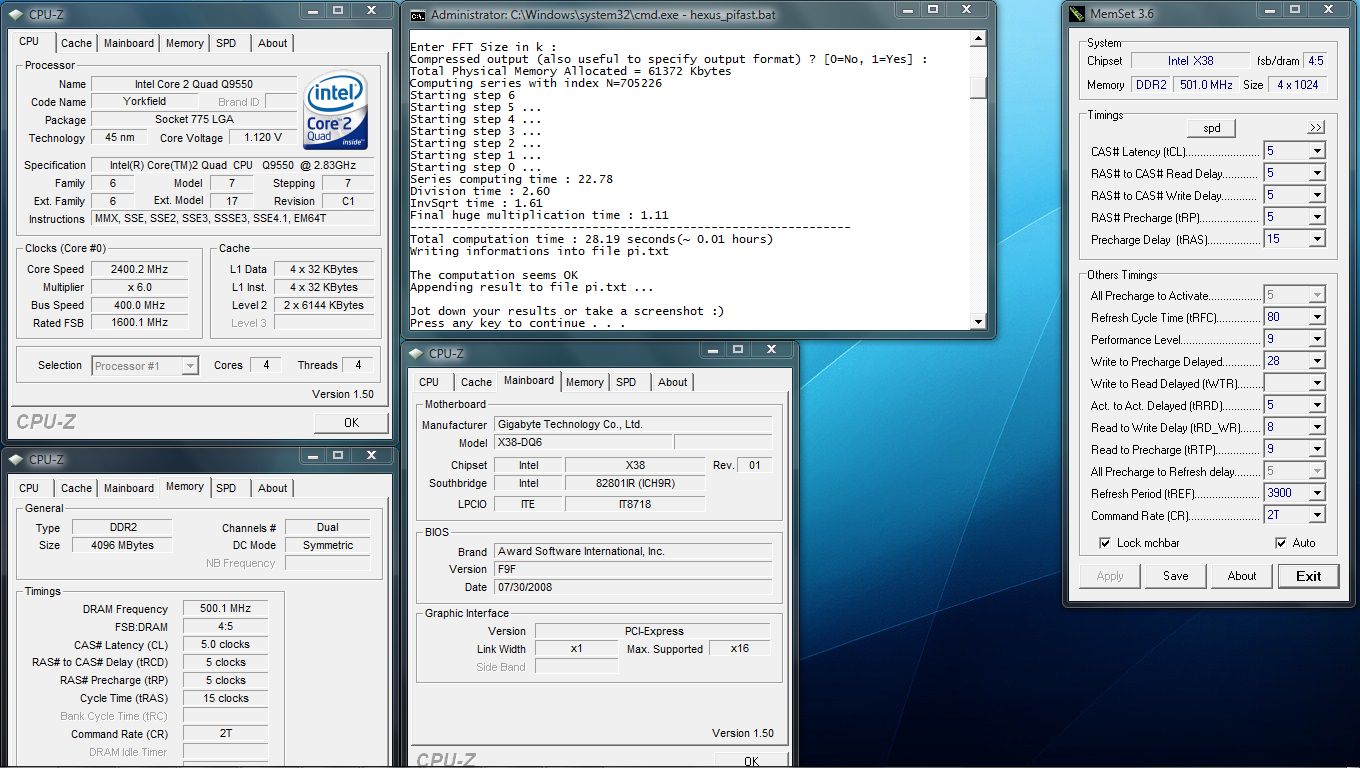The image size is (1360, 768).
Task: Open About tab in top CPU-Z window
Action: (272, 43)
